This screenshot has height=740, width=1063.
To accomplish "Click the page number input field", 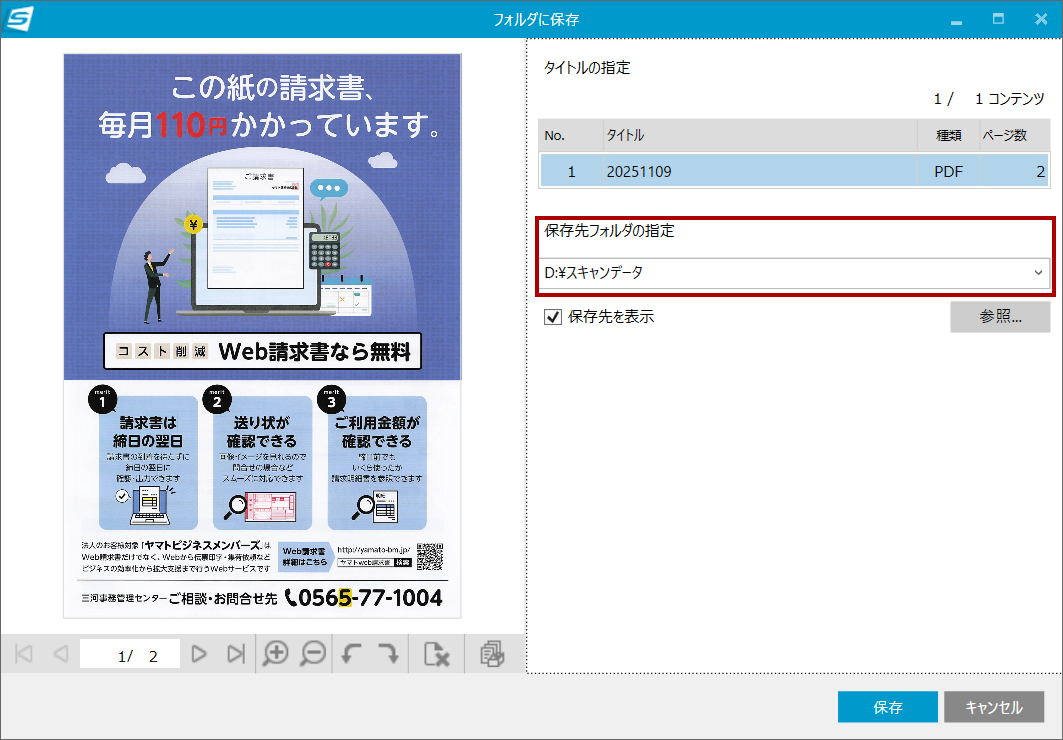I will [129, 652].
